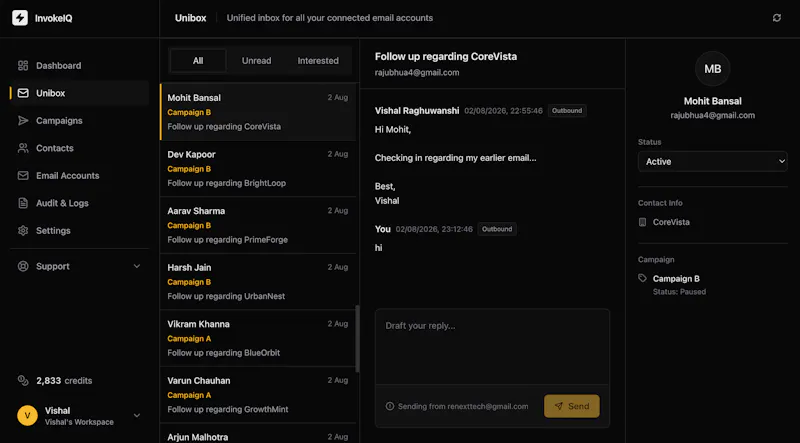Image resolution: width=800 pixels, height=443 pixels.
Task: Click the Outbound badge on You message
Action: (497, 229)
